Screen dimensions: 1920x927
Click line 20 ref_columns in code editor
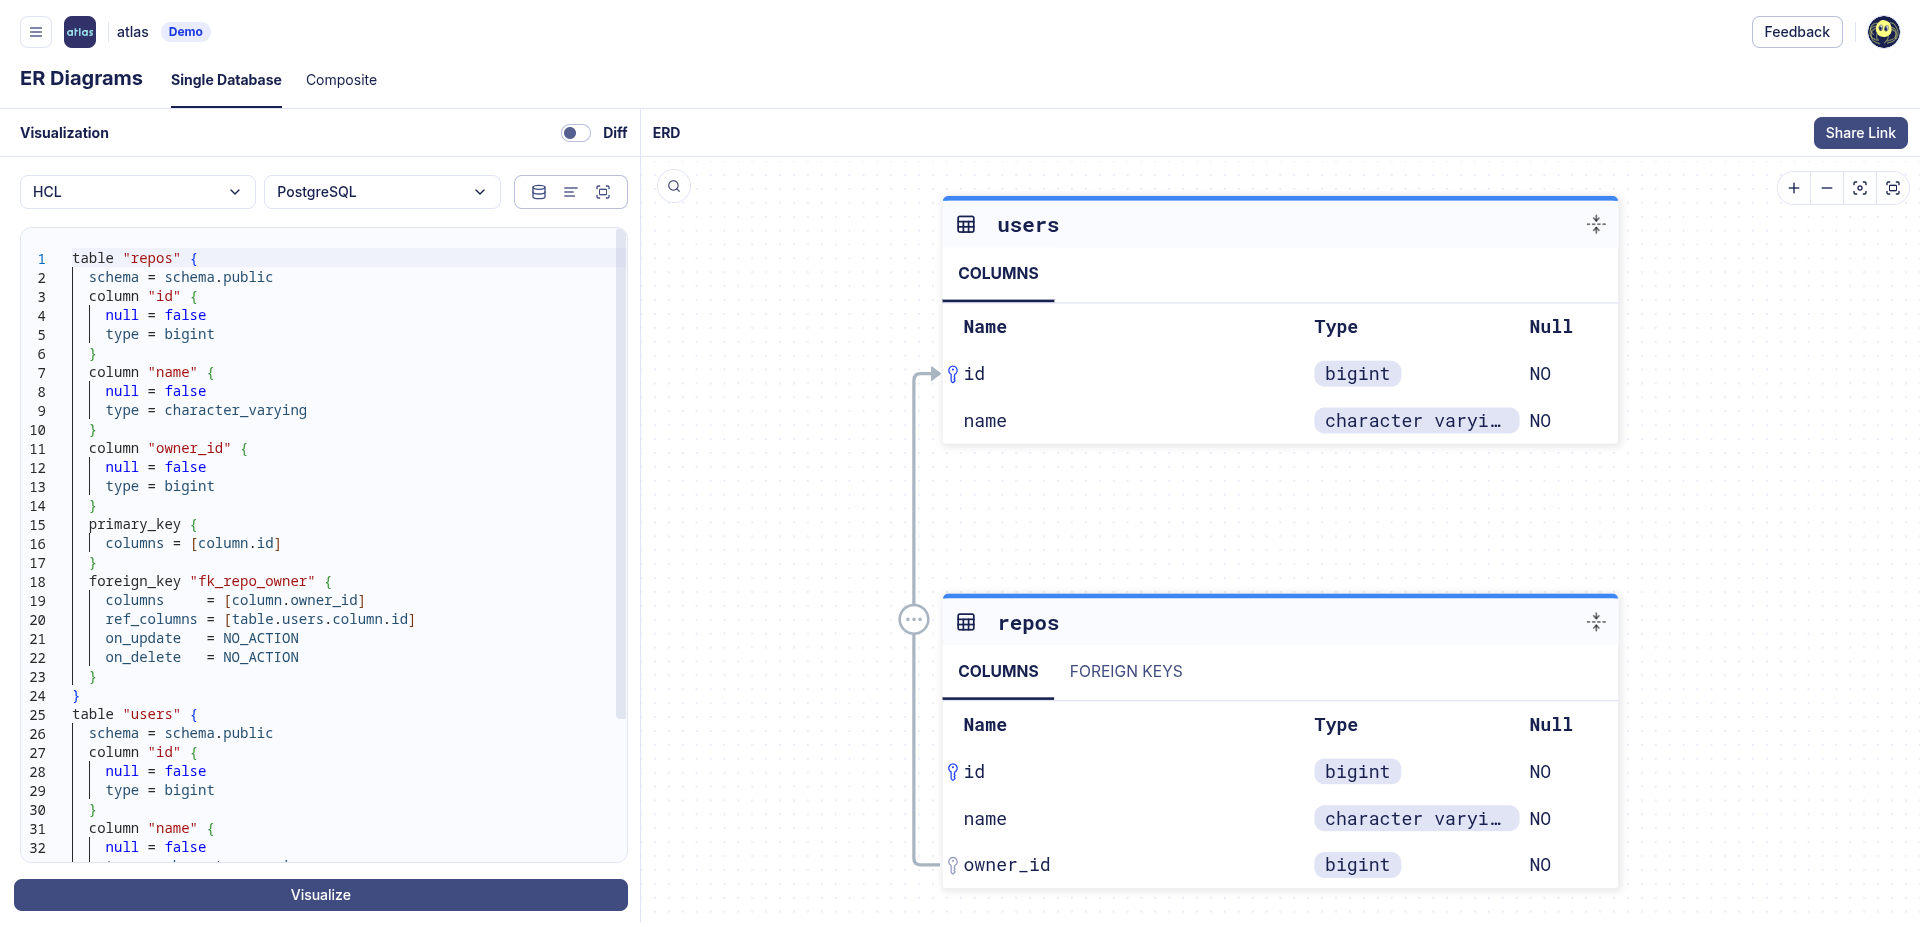[152, 620]
